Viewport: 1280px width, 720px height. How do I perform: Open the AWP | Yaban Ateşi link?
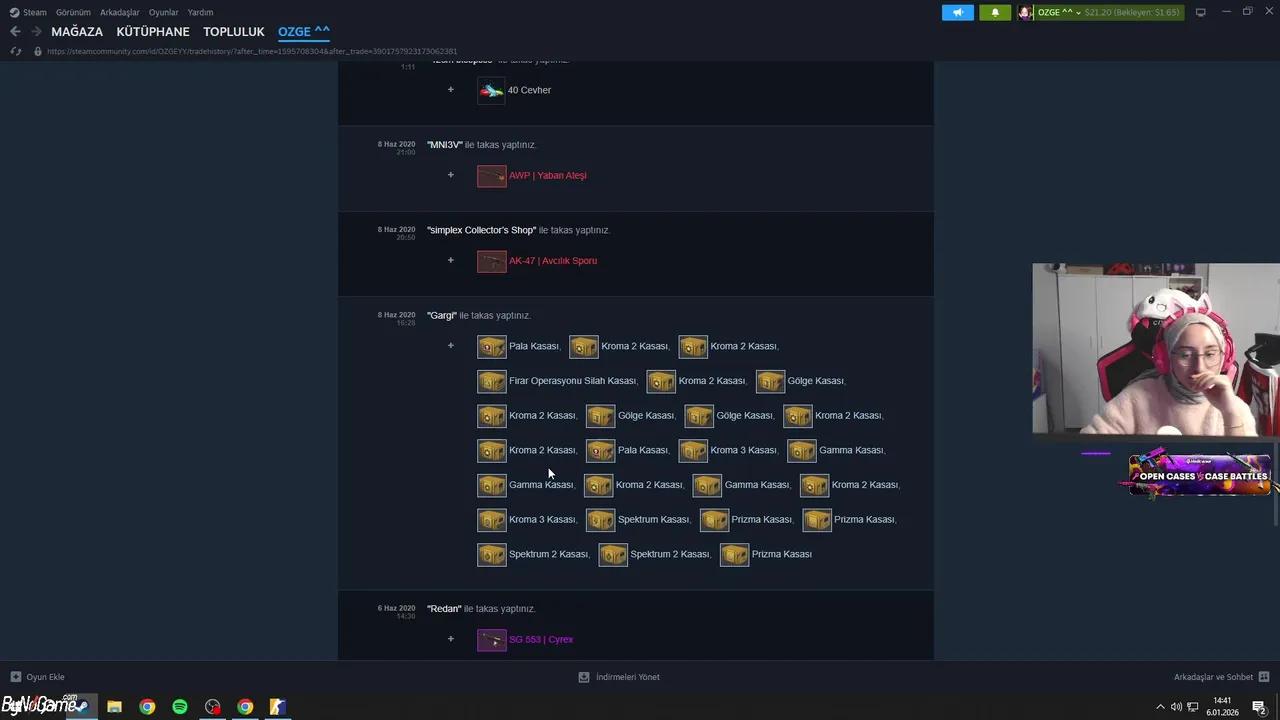pos(548,176)
